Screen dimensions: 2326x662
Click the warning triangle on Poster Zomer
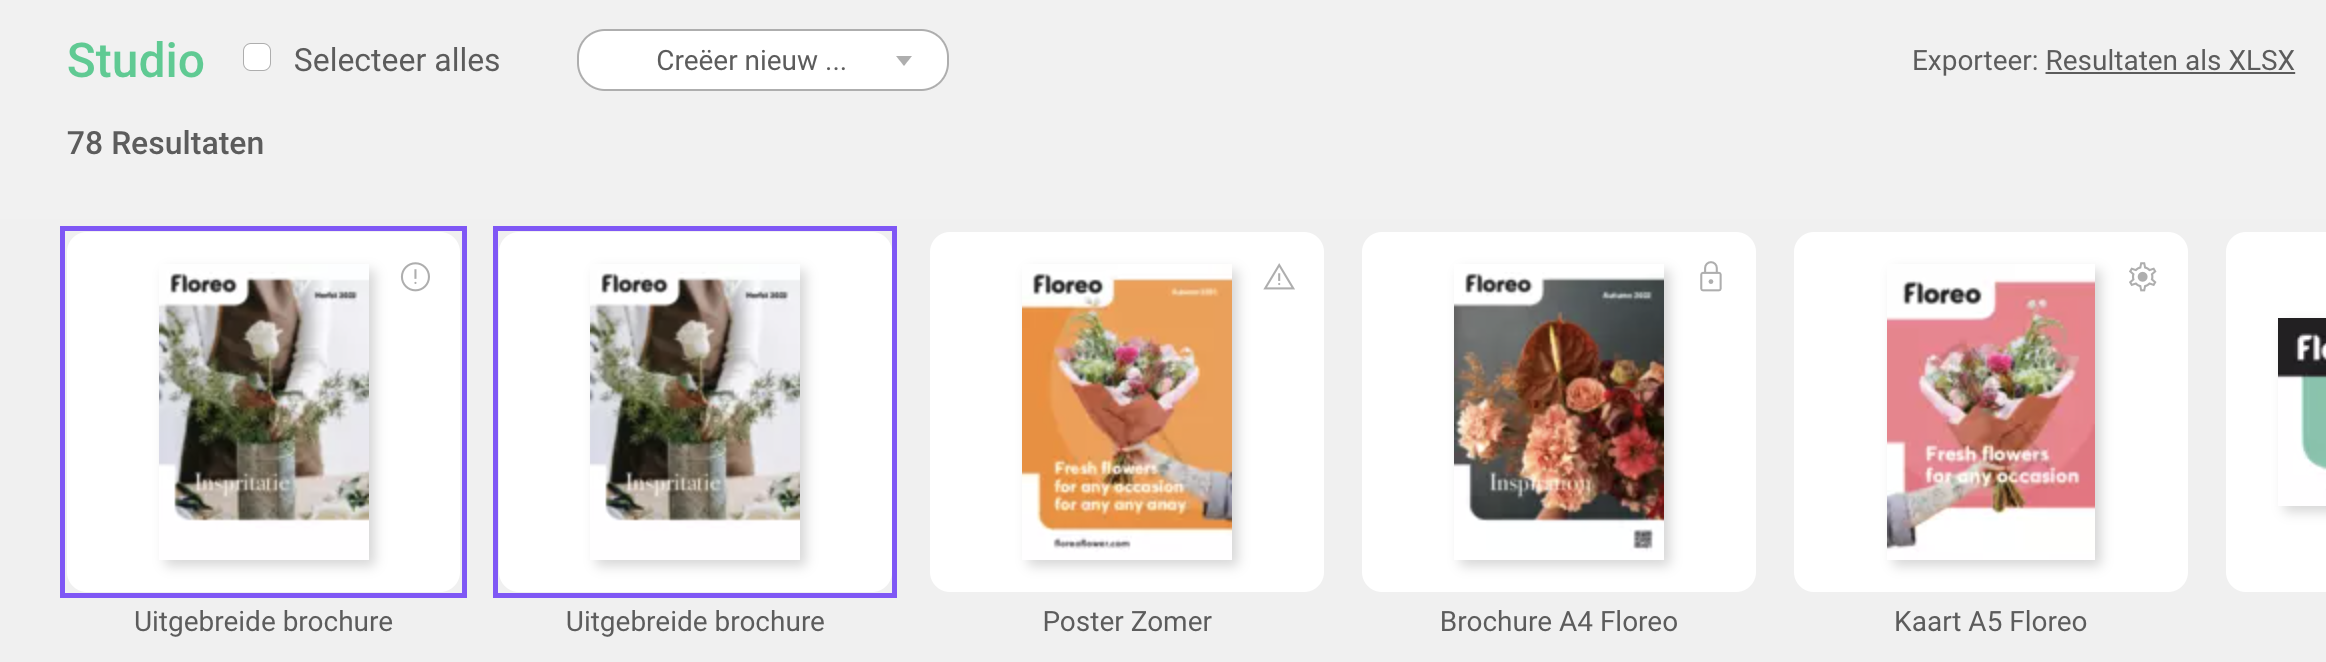[1279, 277]
